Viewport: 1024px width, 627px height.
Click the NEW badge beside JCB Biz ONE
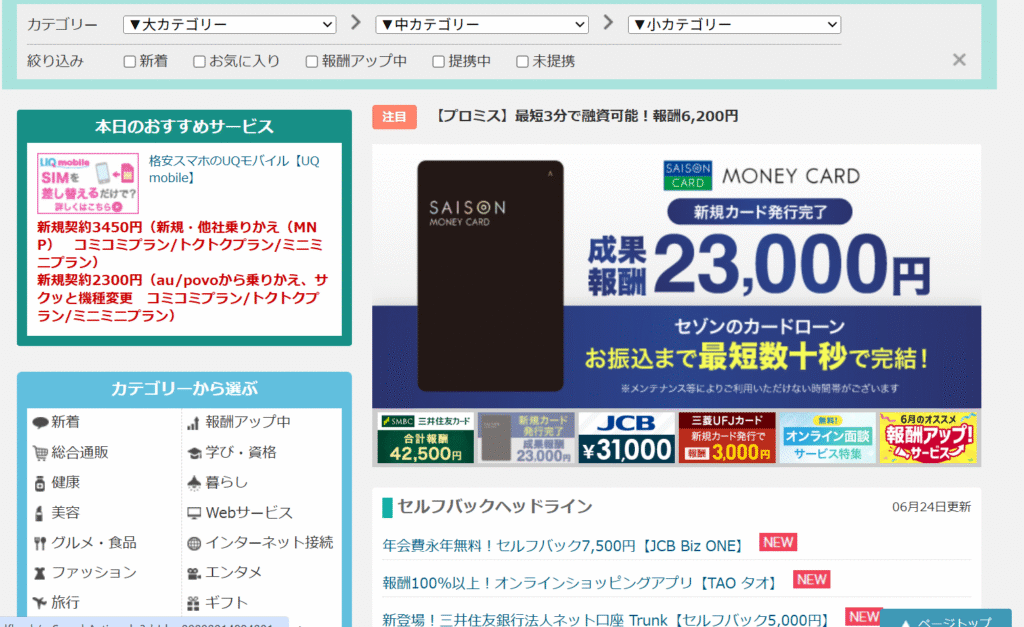pos(778,543)
